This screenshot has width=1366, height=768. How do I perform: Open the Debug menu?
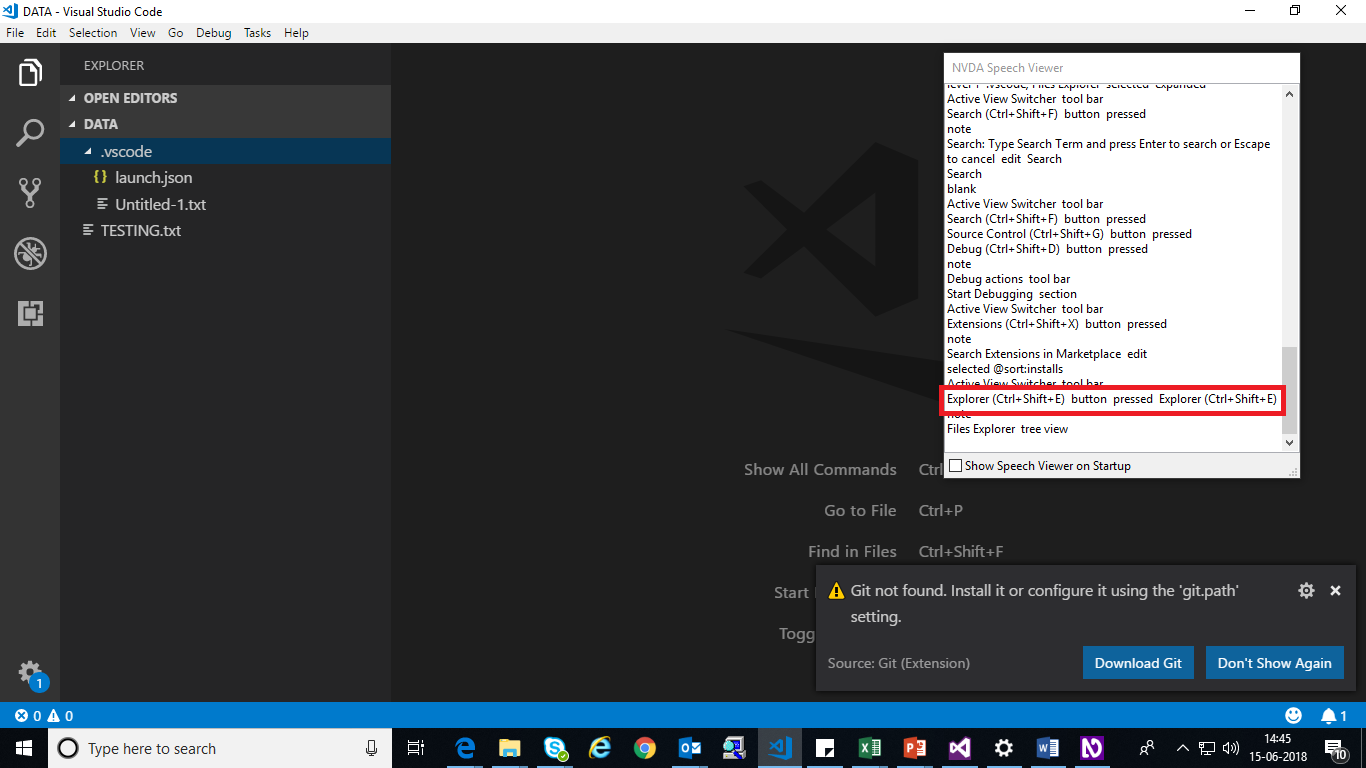[213, 33]
